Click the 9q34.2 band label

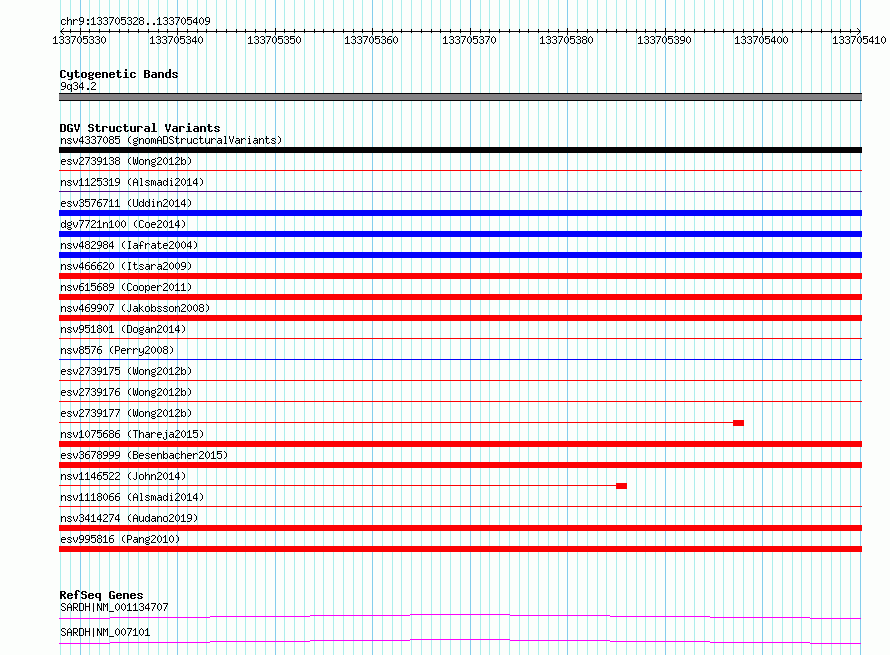pos(78,86)
